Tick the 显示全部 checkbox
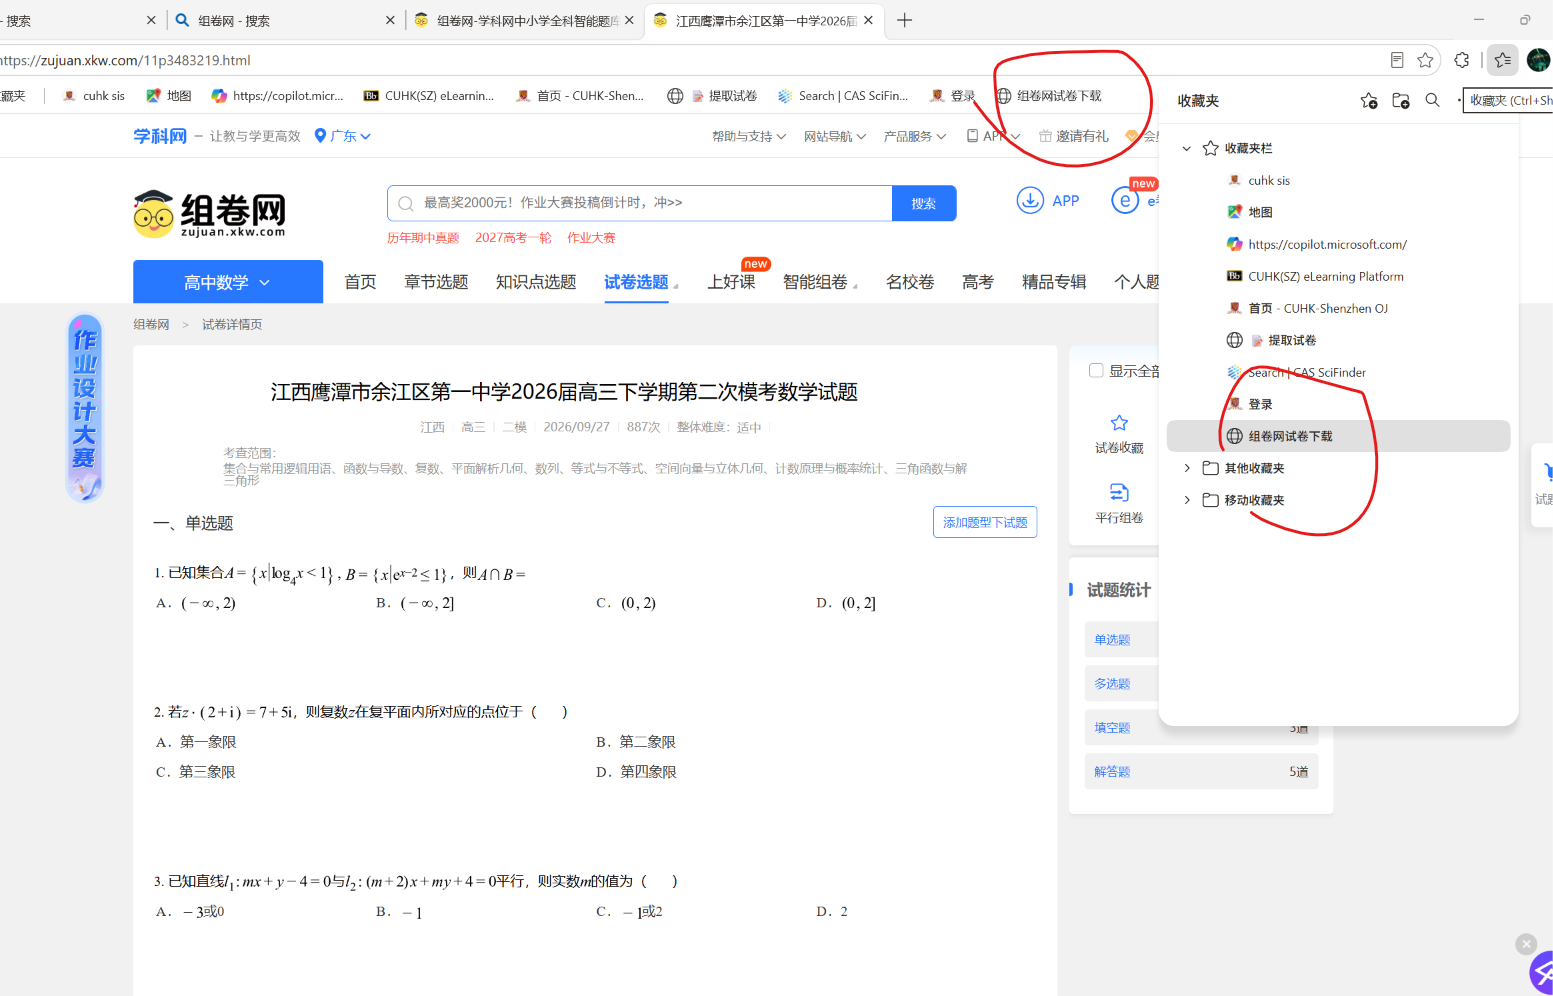 pyautogui.click(x=1096, y=371)
